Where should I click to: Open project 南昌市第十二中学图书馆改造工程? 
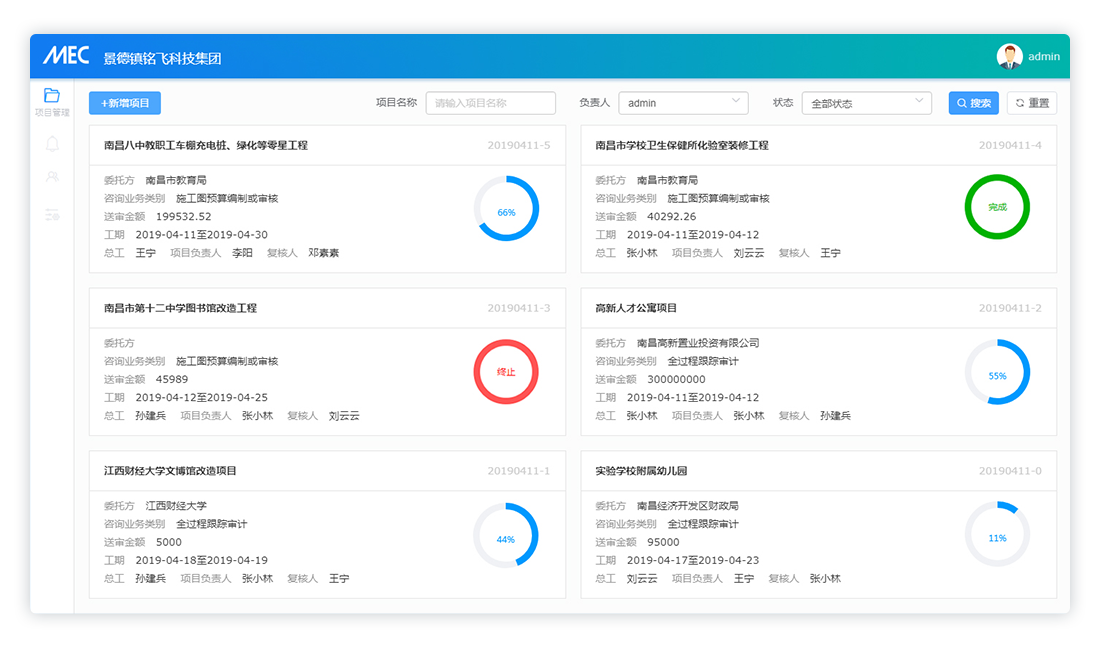click(181, 308)
